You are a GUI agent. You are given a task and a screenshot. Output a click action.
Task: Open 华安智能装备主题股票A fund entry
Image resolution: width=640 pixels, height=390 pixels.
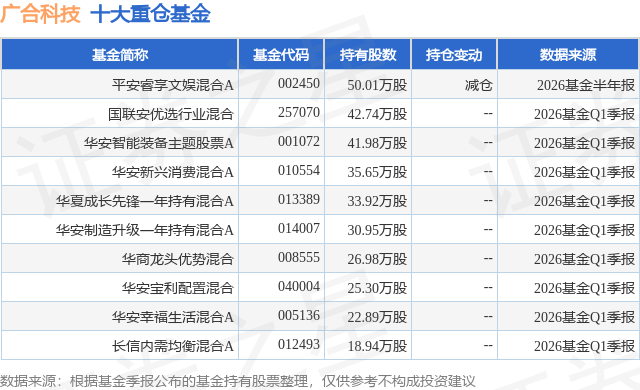(159, 143)
